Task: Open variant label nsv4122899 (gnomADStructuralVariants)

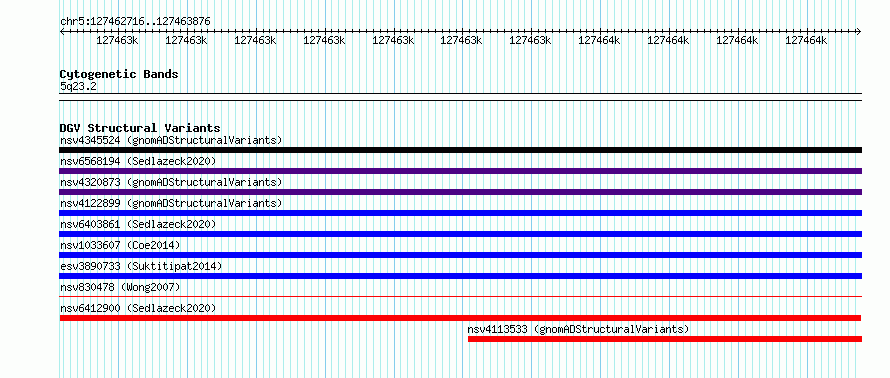Action: pyautogui.click(x=171, y=203)
